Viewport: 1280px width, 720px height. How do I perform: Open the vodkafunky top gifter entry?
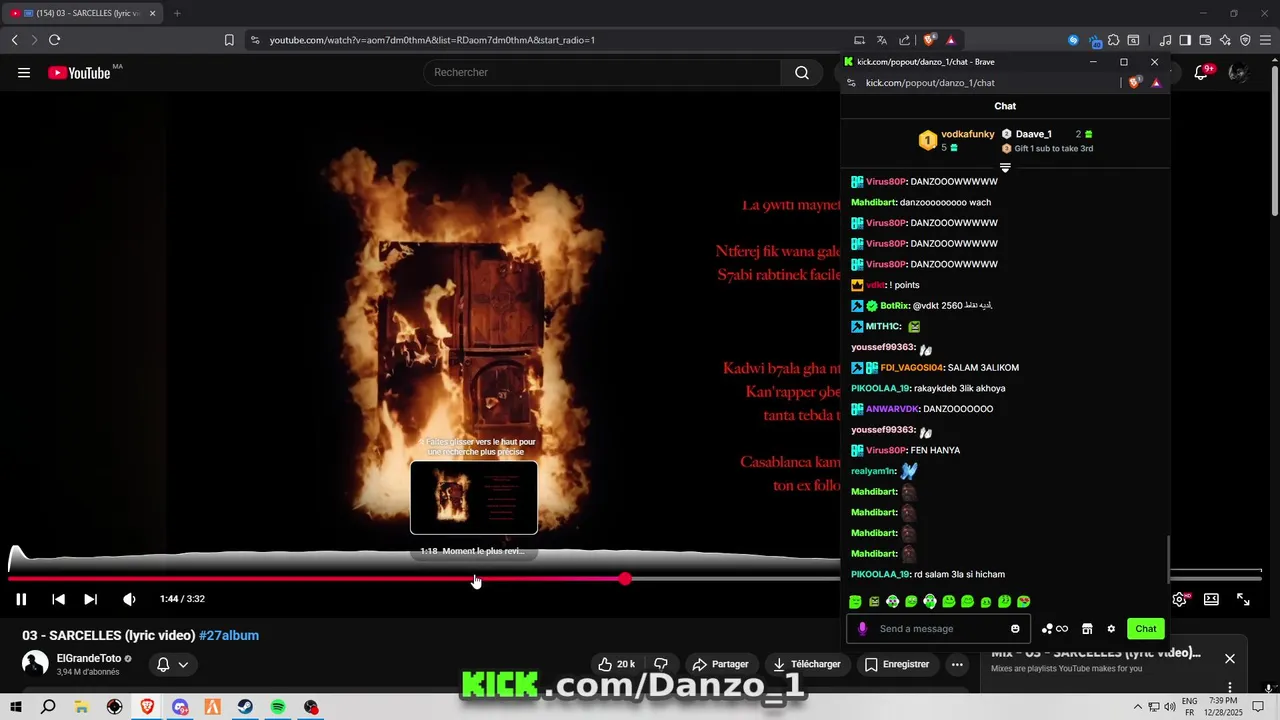[957, 140]
